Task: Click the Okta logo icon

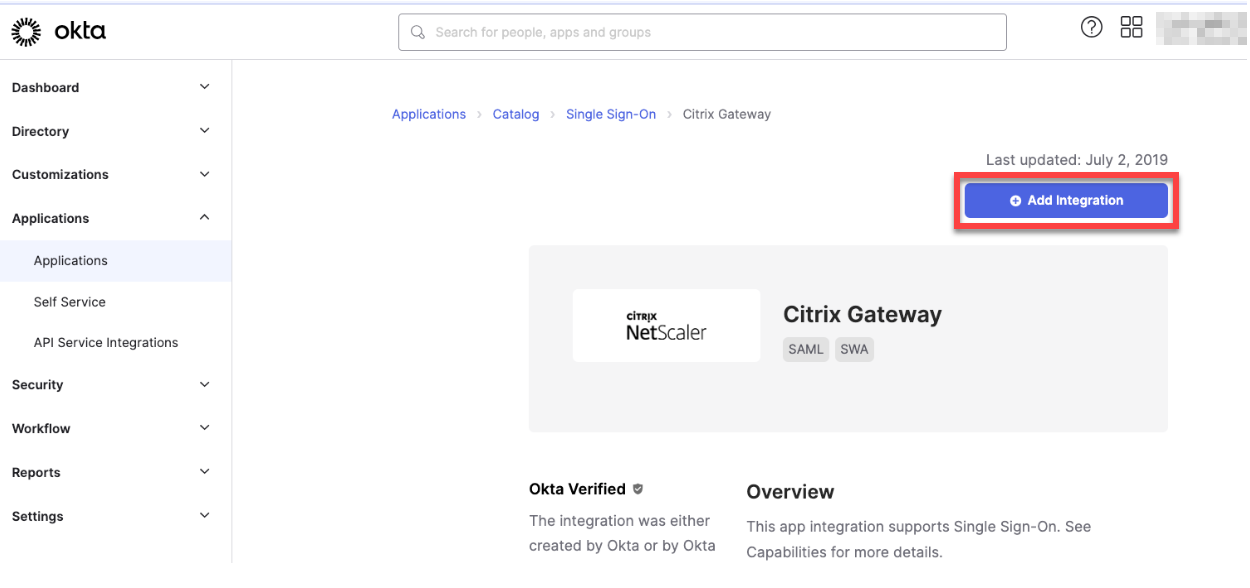Action: click(x=26, y=32)
